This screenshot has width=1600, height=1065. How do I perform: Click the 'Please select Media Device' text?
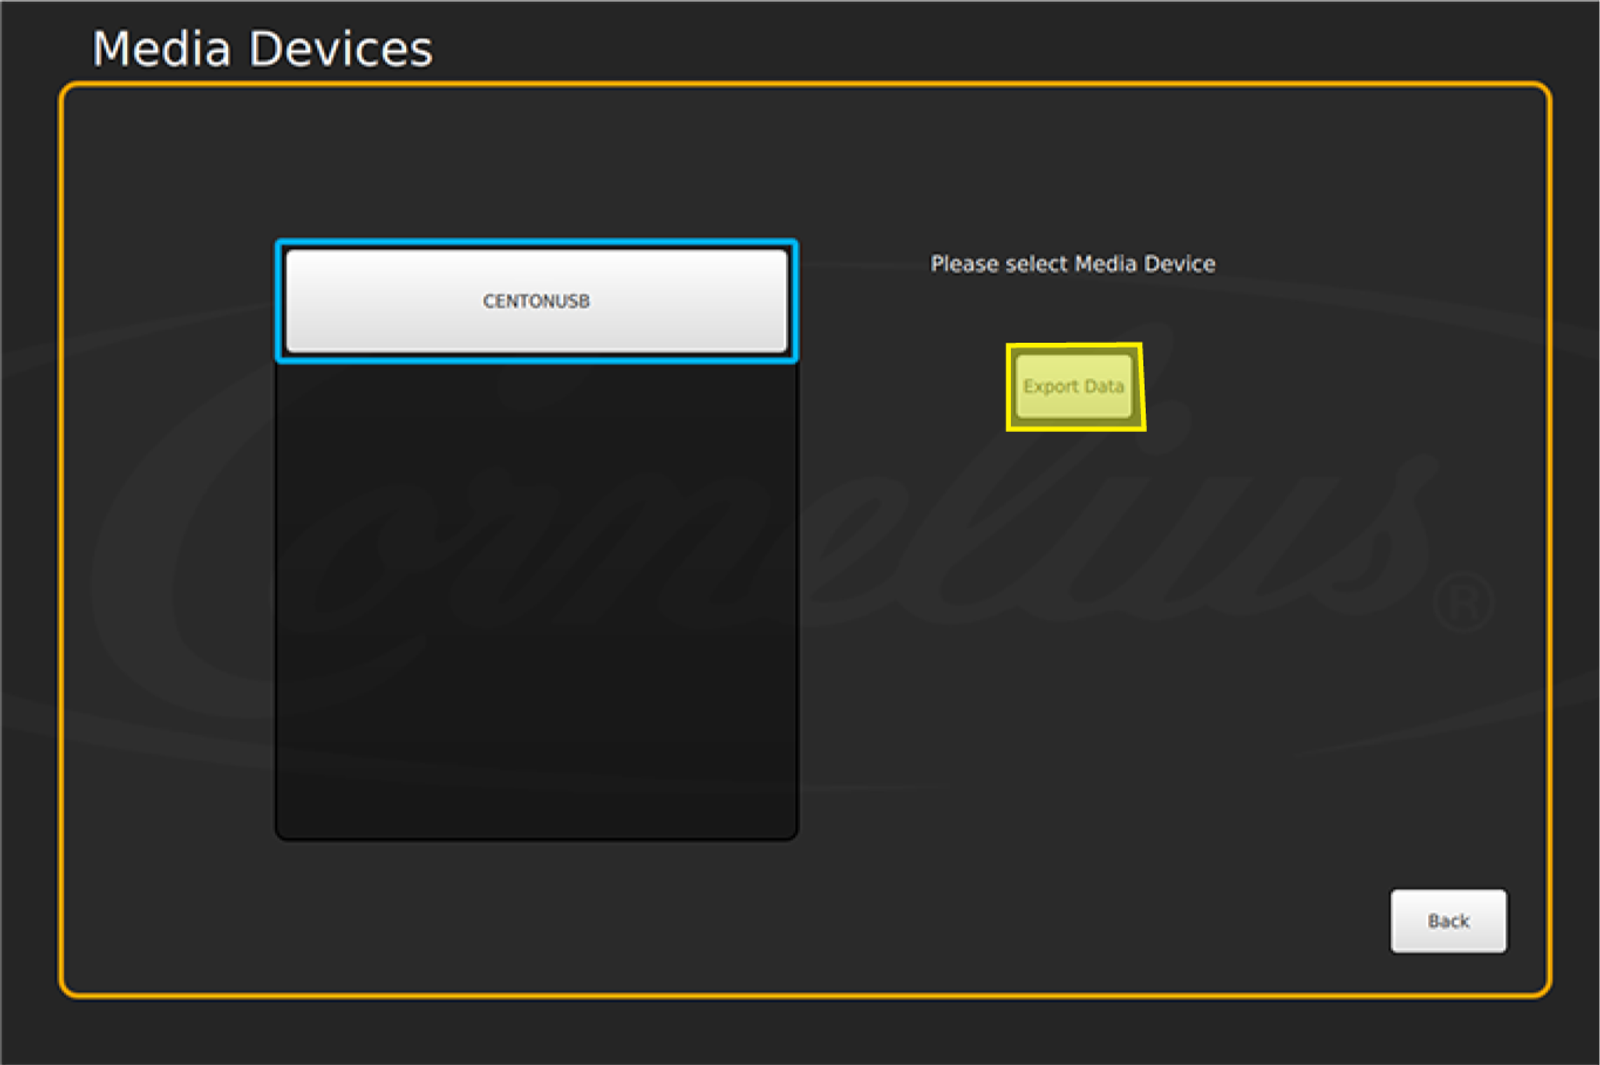pos(1073,264)
